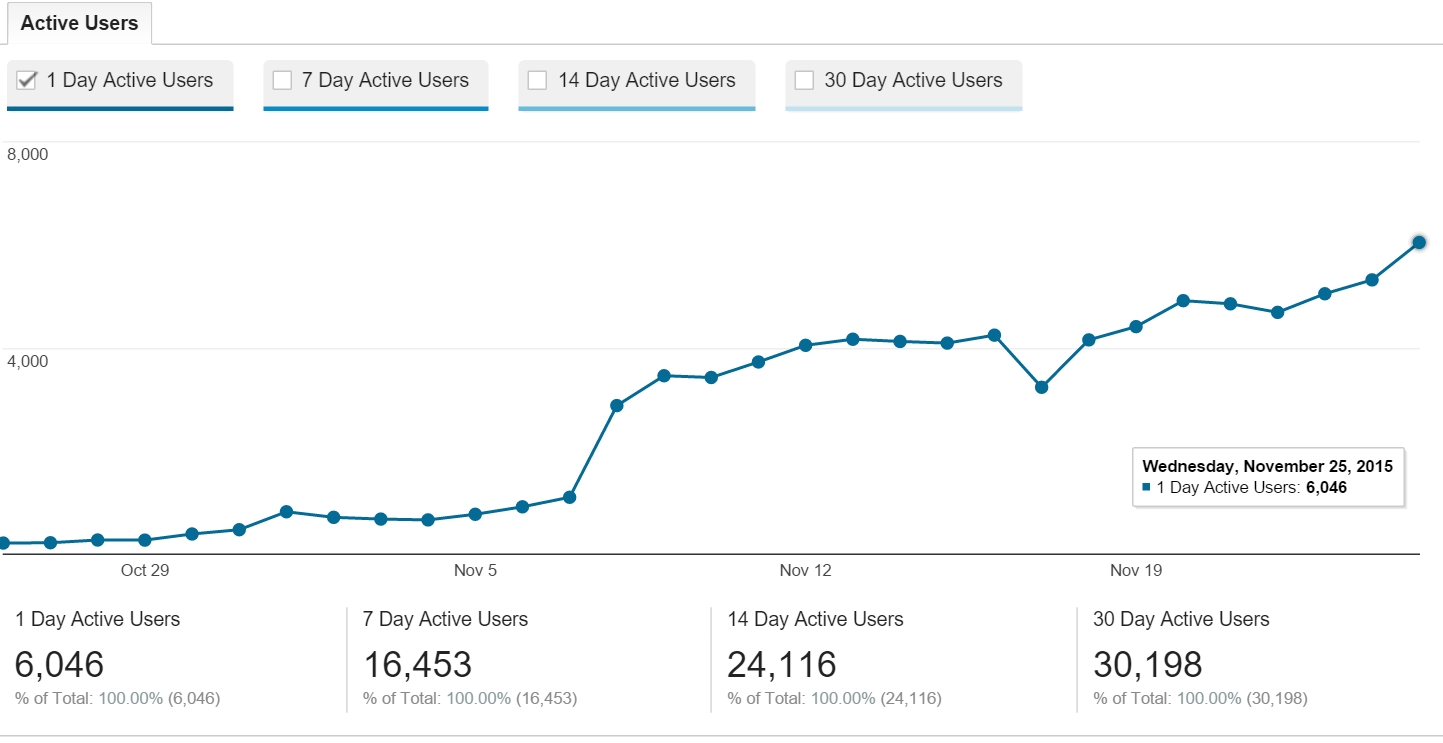Click the 8,000 y-axis label
This screenshot has height=743, width=1443.
[x=28, y=154]
